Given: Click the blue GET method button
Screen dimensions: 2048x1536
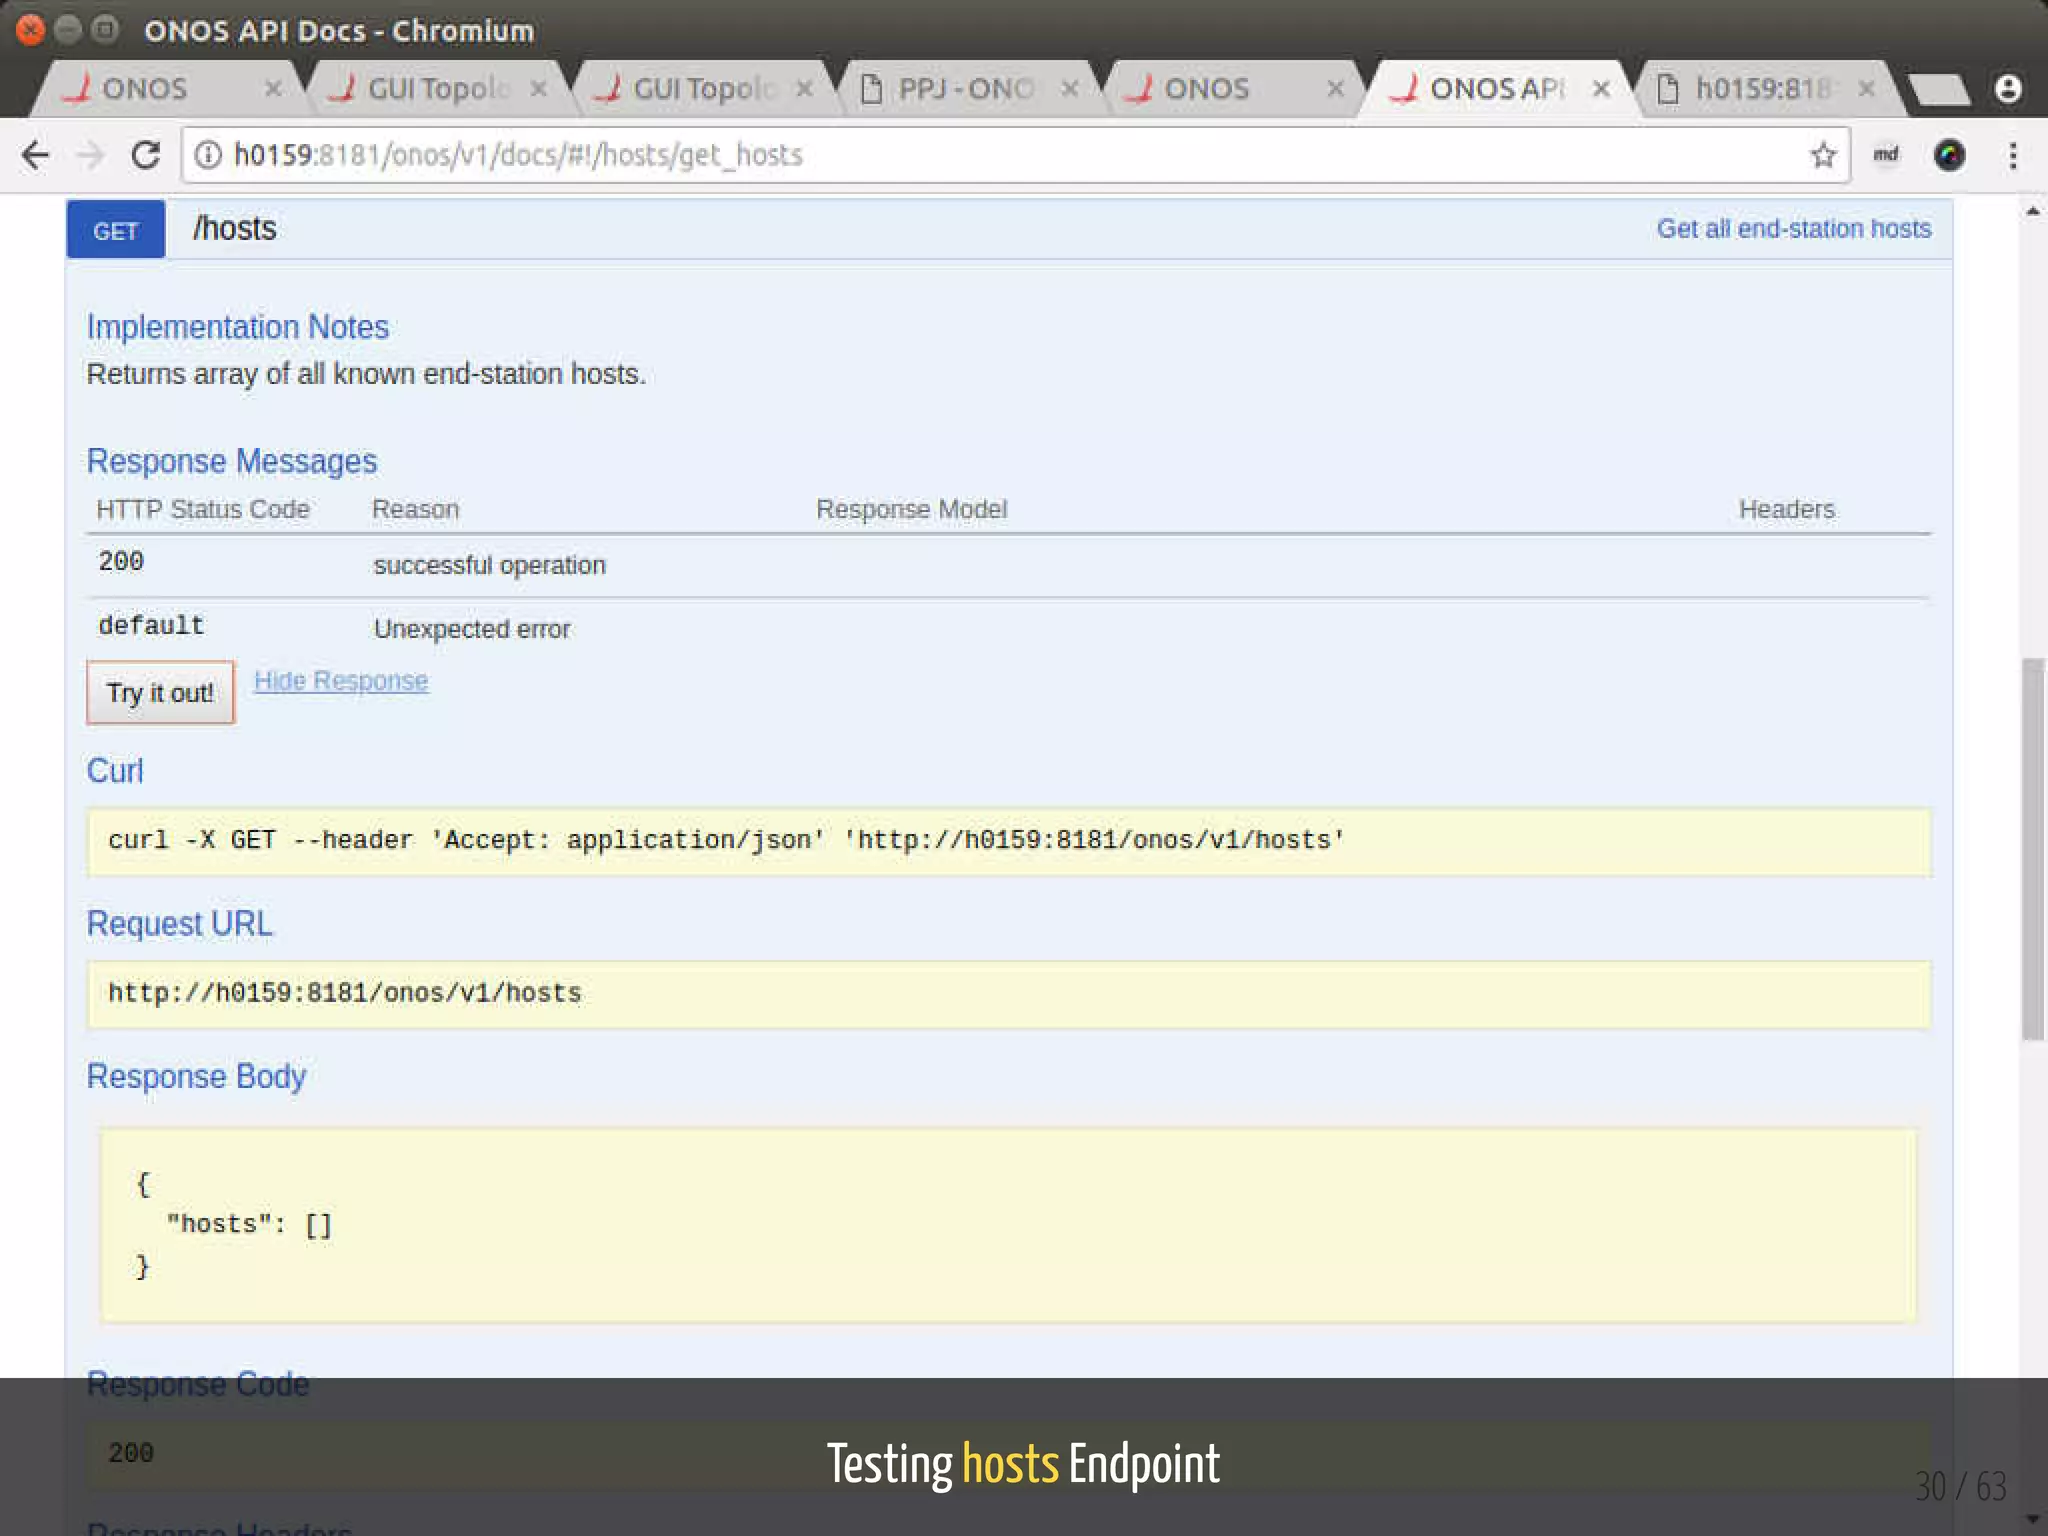Looking at the screenshot, I should pyautogui.click(x=116, y=230).
